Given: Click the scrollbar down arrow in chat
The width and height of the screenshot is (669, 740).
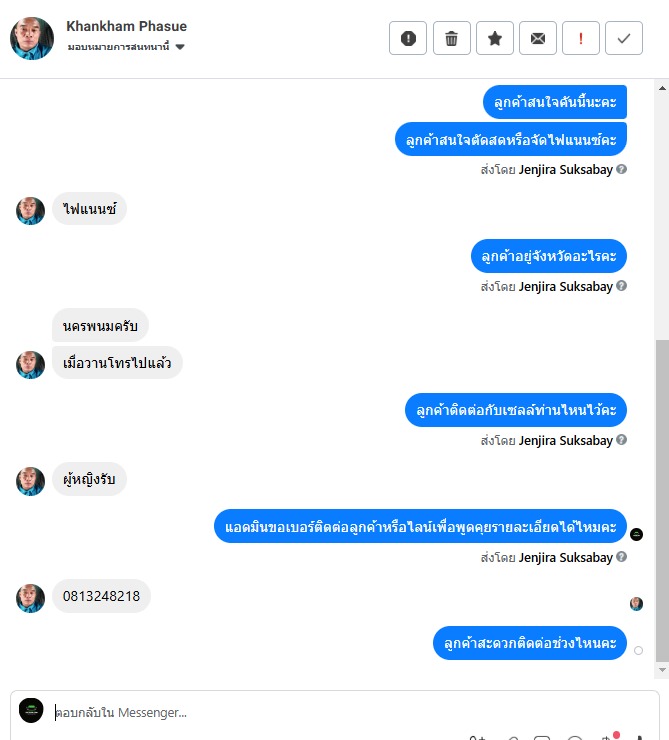Looking at the screenshot, I should coord(662,670).
